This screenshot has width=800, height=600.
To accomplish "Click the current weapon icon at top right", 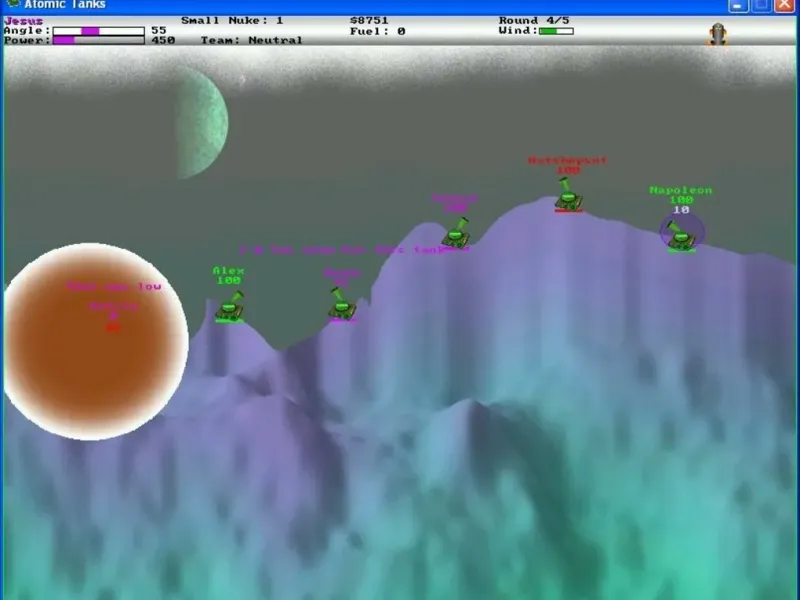I will click(x=717, y=34).
